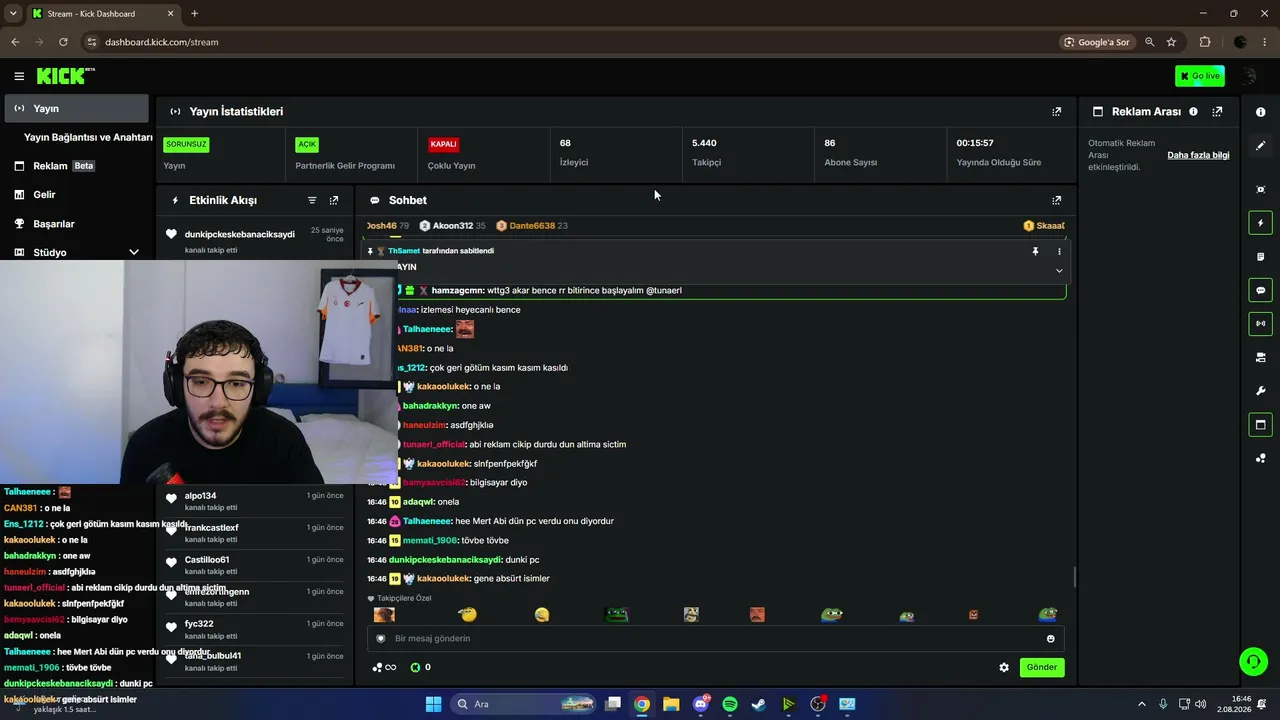
Task: Click the stream preview icon in right toolbar
Action: pos(1260,189)
